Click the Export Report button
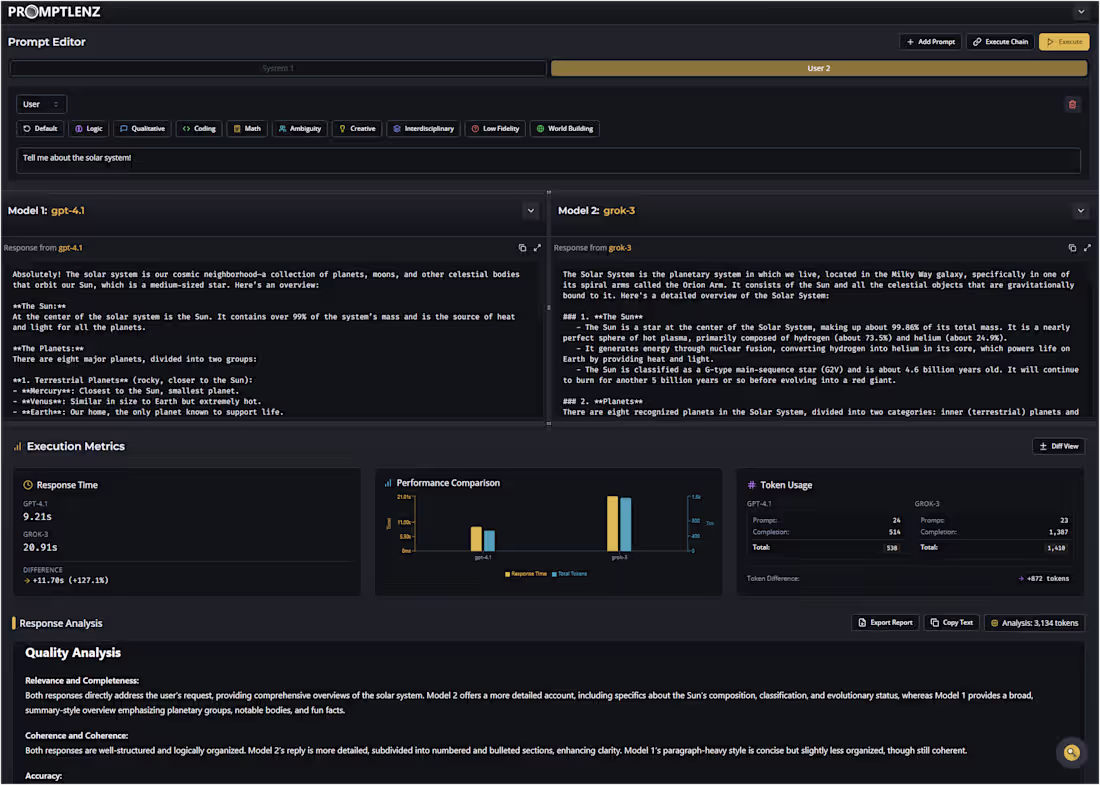The height and width of the screenshot is (785, 1100). [885, 623]
